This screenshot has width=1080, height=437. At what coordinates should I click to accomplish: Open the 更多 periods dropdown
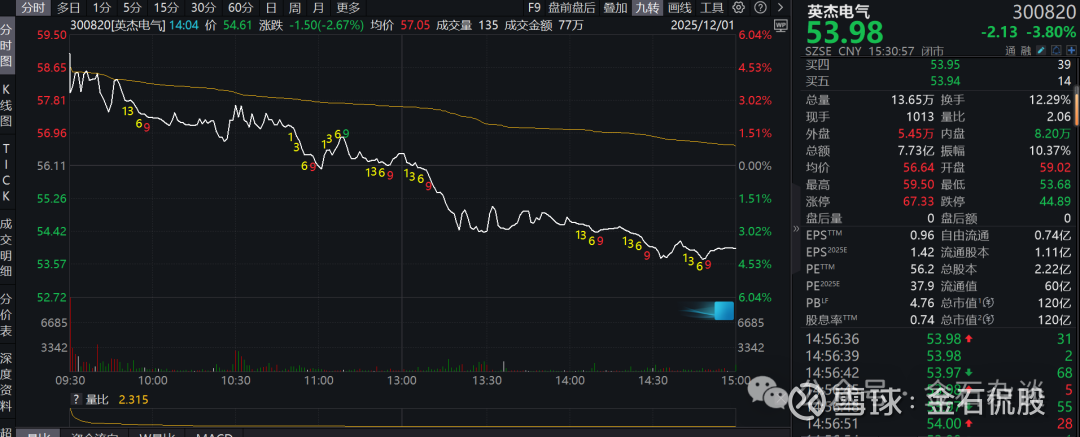(349, 8)
